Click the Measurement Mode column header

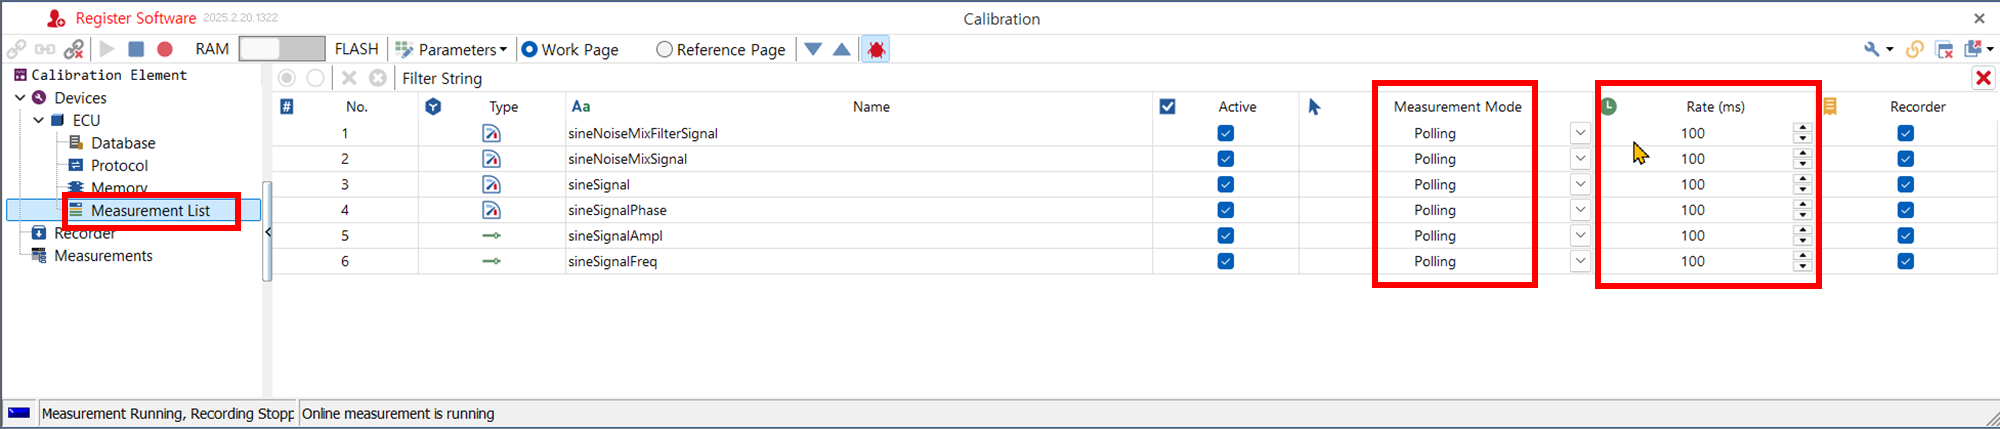click(1457, 106)
